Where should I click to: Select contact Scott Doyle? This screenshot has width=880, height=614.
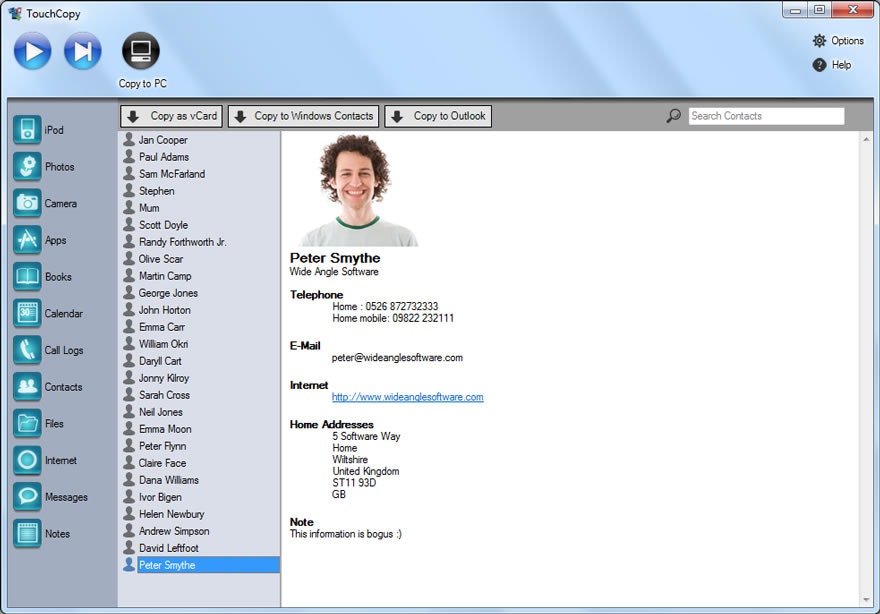click(x=163, y=225)
